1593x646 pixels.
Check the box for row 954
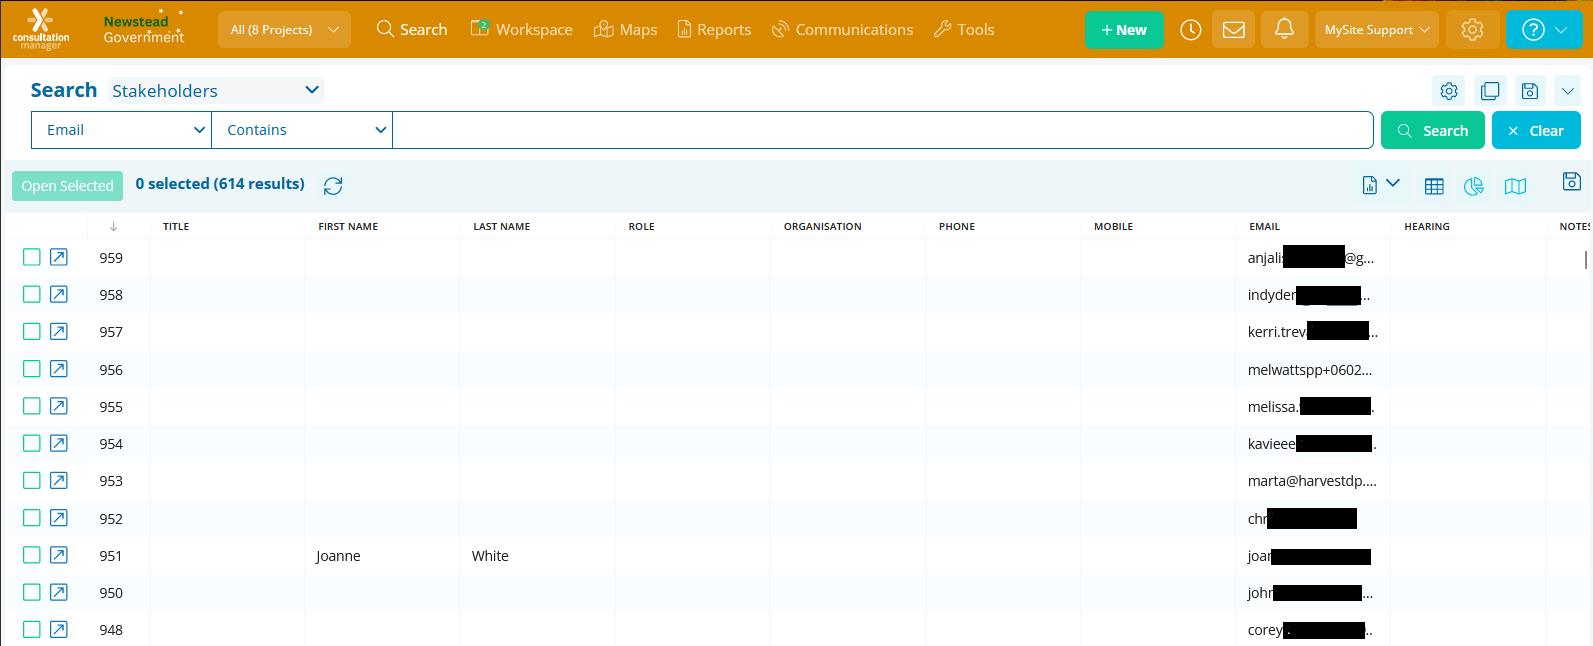32,443
